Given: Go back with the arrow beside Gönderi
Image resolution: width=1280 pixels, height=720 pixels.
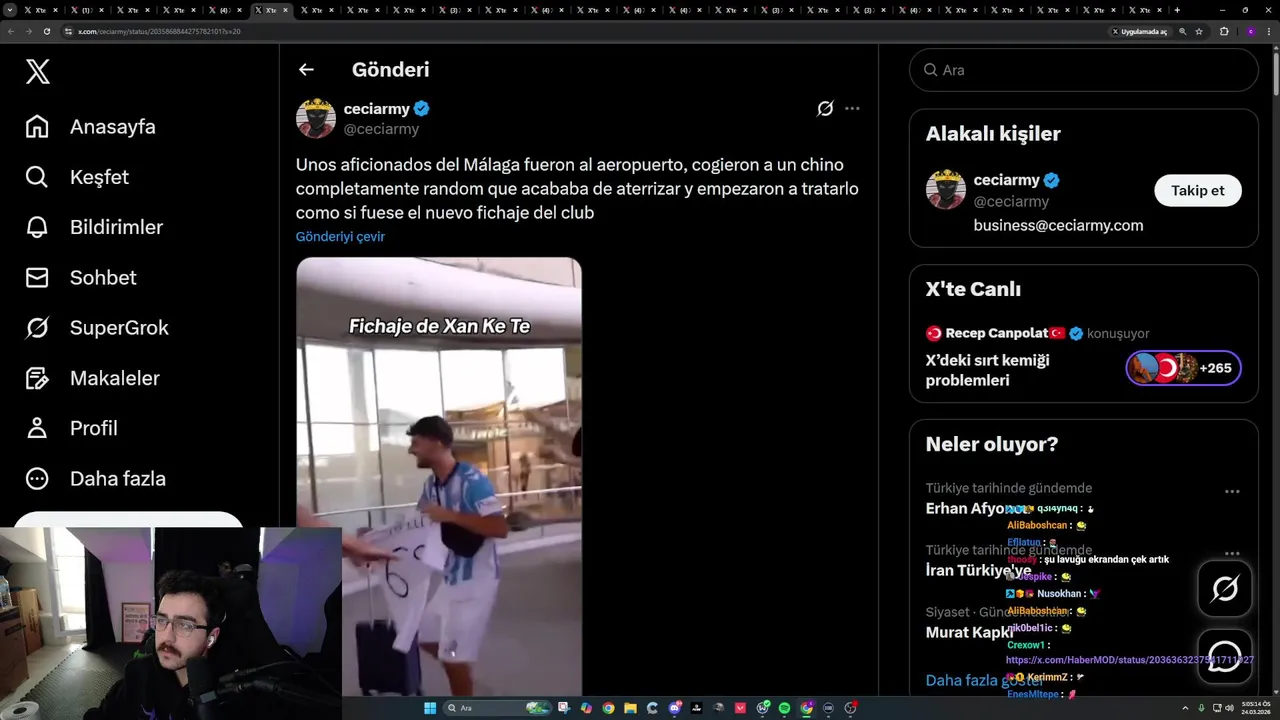Looking at the screenshot, I should 306,70.
